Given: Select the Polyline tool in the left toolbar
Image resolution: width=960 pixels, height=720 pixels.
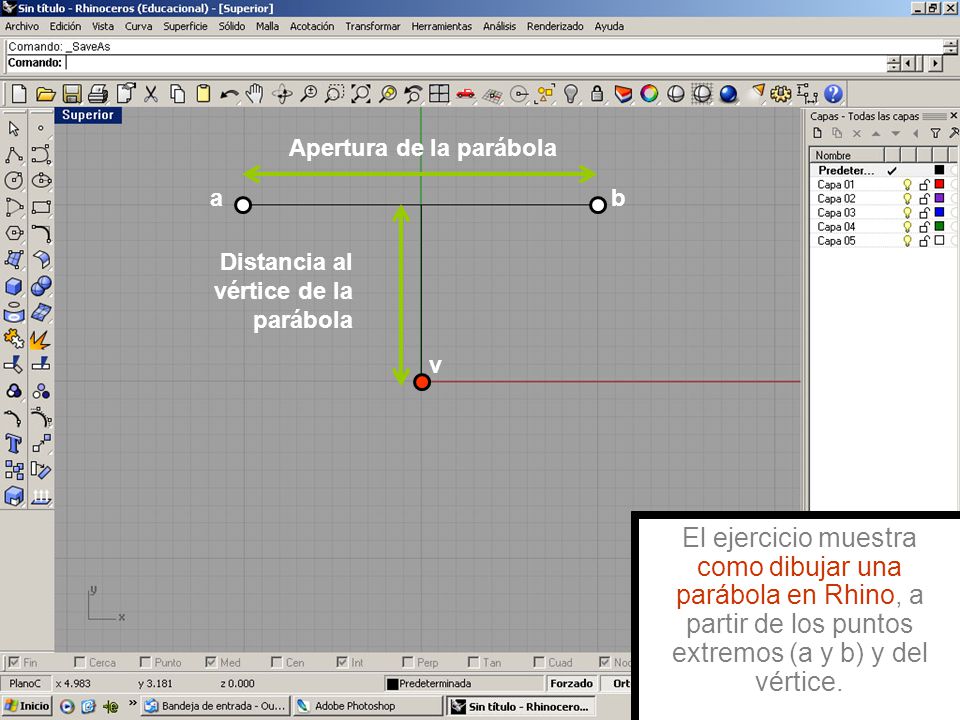Looking at the screenshot, I should [x=13, y=154].
